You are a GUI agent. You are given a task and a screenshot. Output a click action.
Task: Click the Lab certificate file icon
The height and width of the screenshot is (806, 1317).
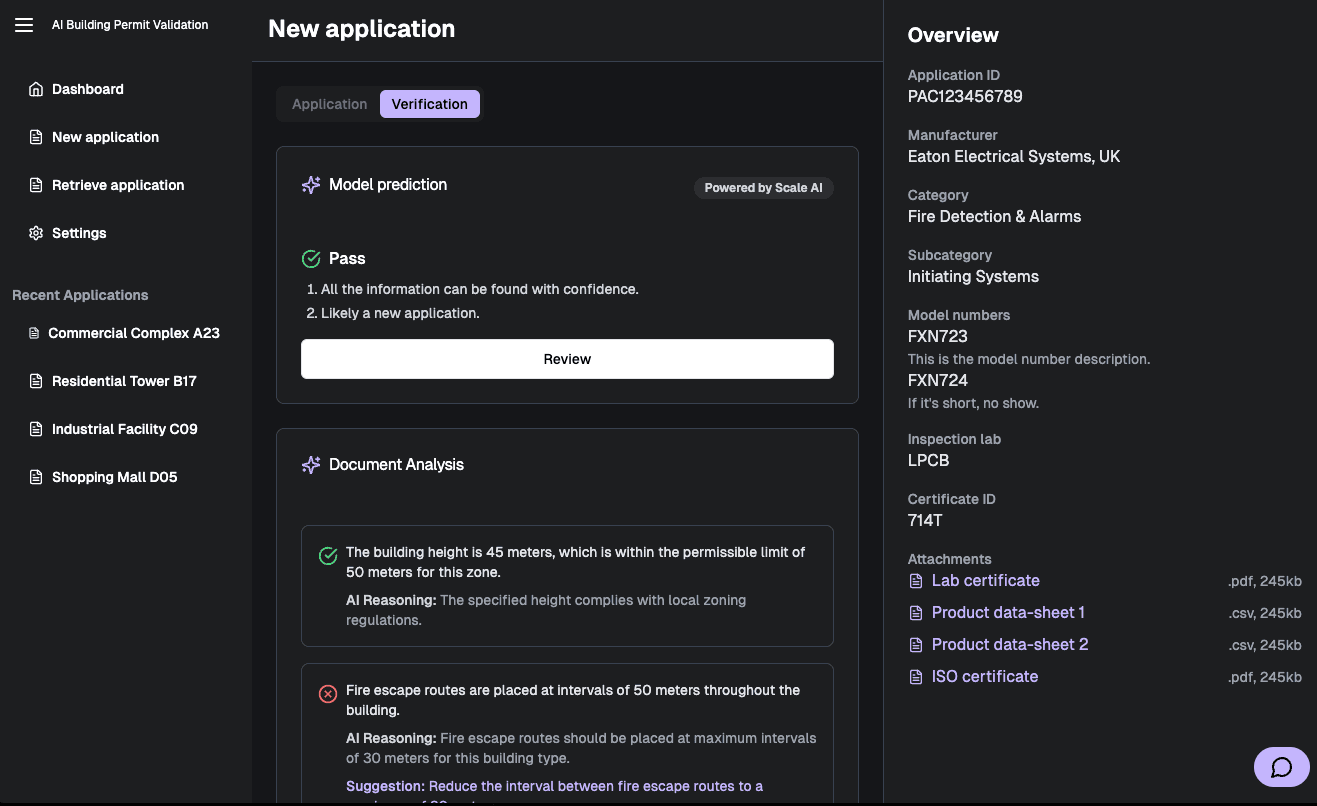click(x=915, y=581)
